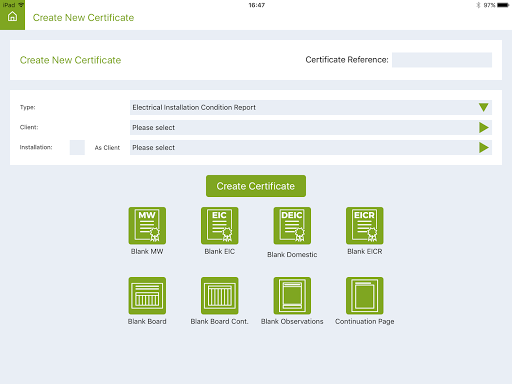Open the Continuation Page icon
The width and height of the screenshot is (512, 384).
365,296
